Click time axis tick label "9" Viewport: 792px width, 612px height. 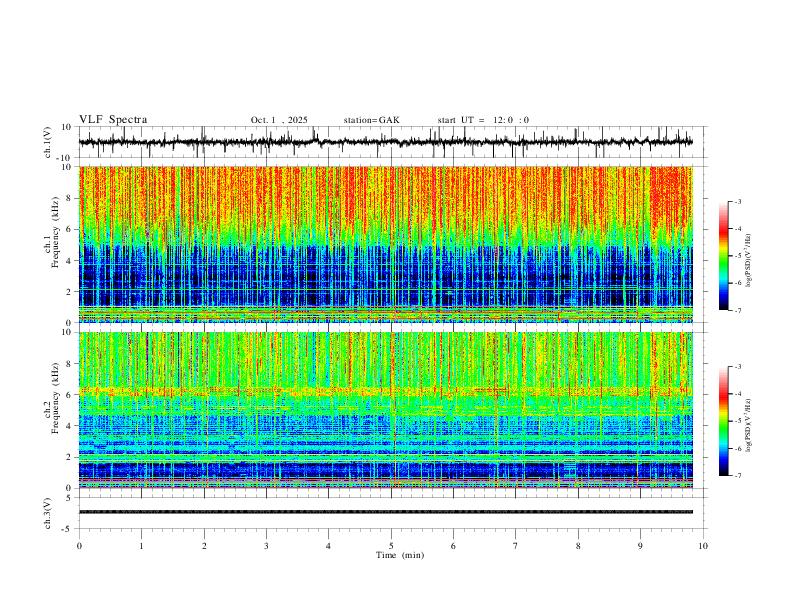pyautogui.click(x=640, y=546)
